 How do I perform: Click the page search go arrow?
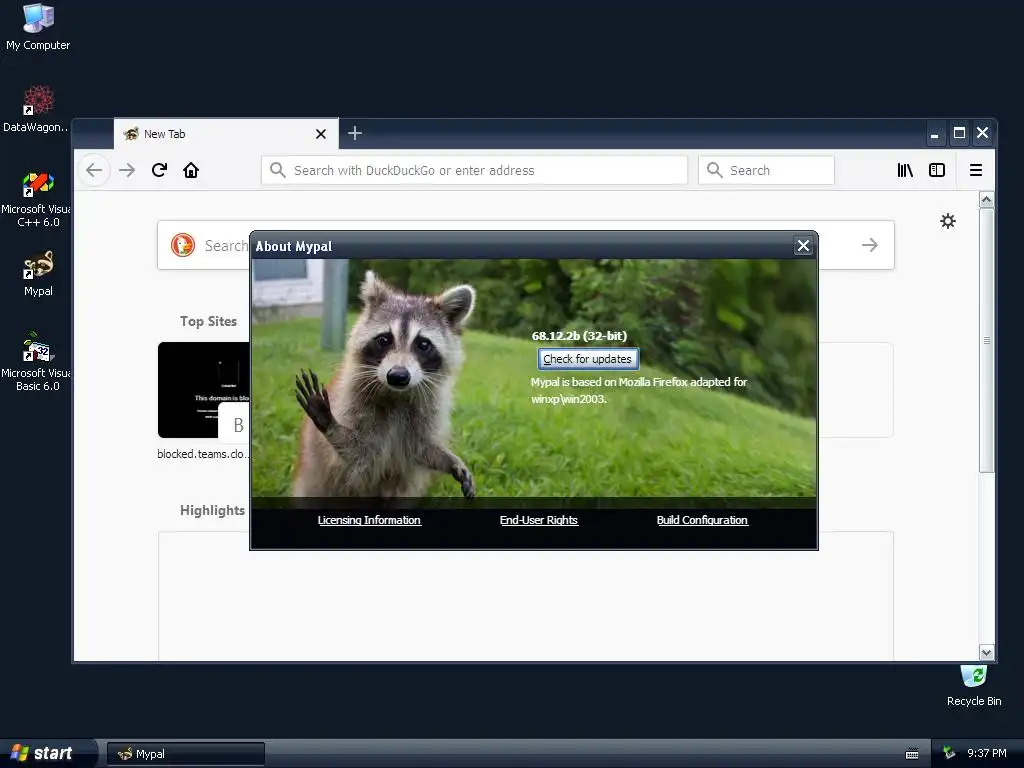(x=869, y=245)
